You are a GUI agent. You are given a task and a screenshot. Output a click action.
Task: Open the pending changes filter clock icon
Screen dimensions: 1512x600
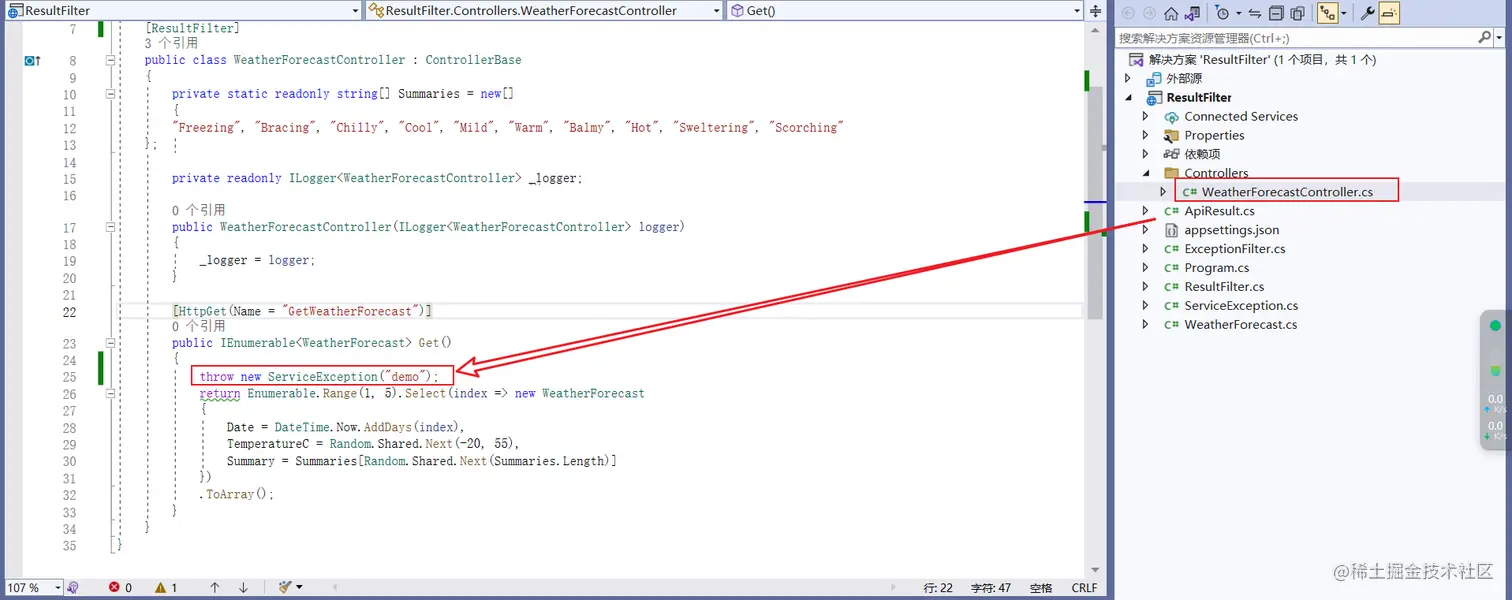point(1222,13)
